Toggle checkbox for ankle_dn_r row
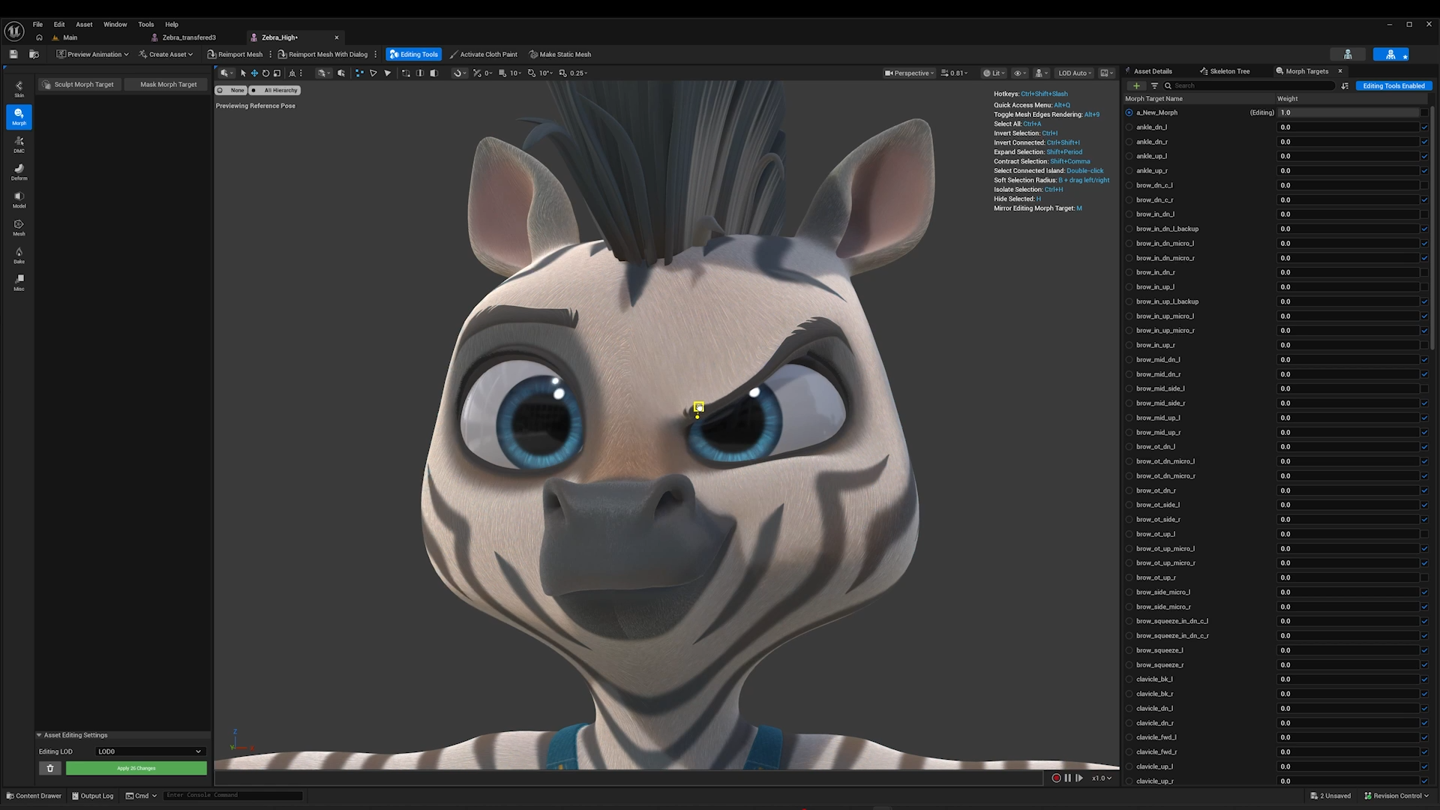Viewport: 1440px width, 810px height. [1424, 142]
